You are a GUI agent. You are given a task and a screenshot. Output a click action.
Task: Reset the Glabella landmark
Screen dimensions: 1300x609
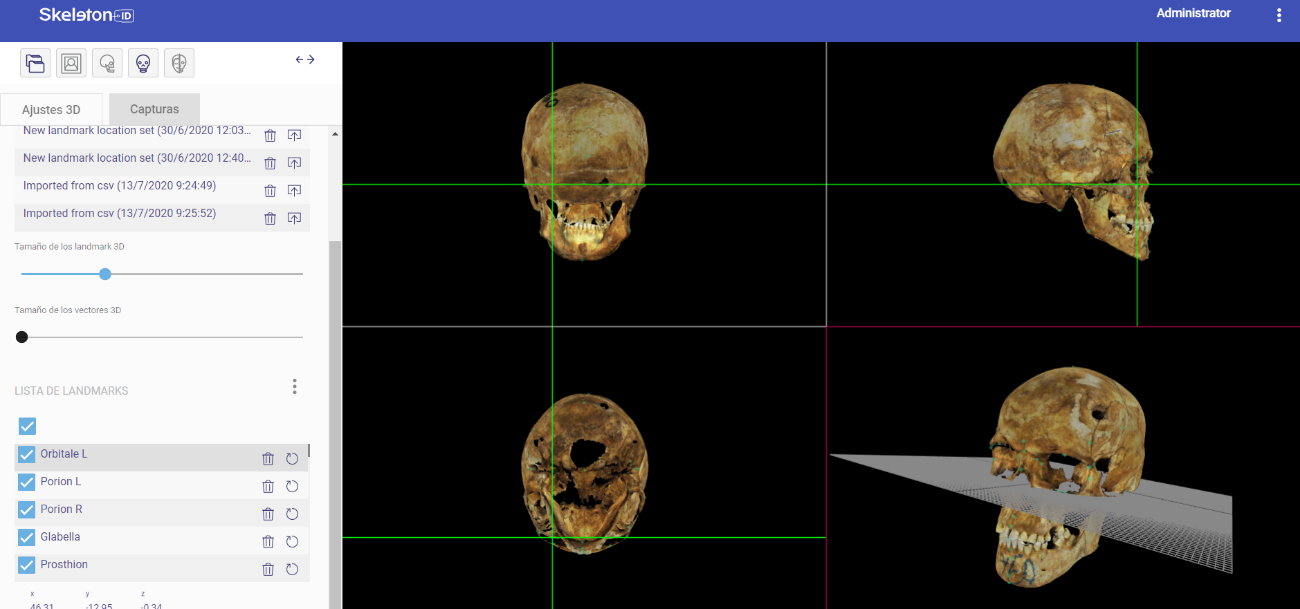pyautogui.click(x=293, y=542)
